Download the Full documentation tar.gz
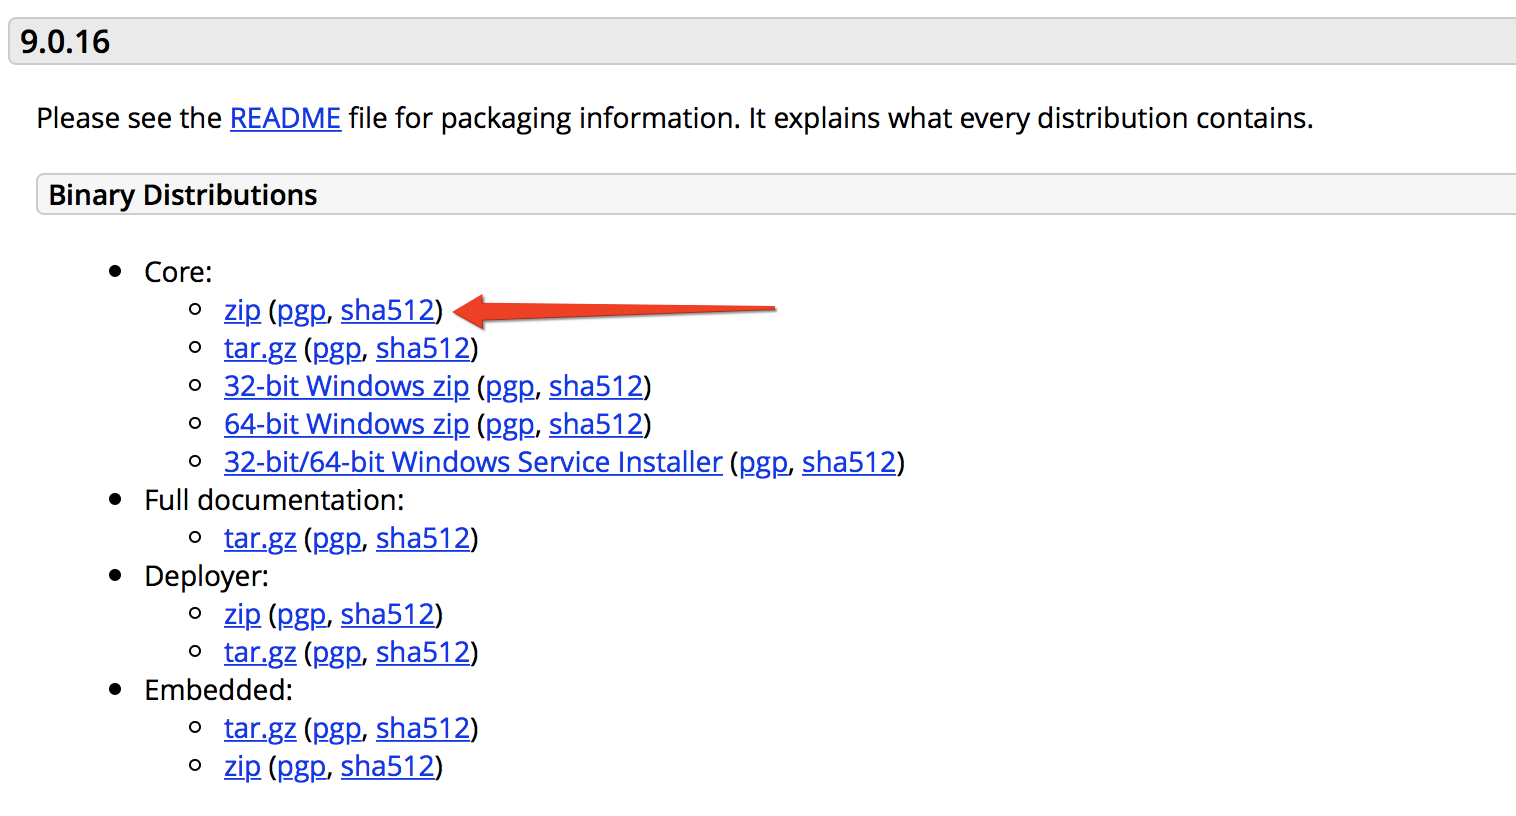This screenshot has height=816, width=1516. pyautogui.click(x=260, y=539)
